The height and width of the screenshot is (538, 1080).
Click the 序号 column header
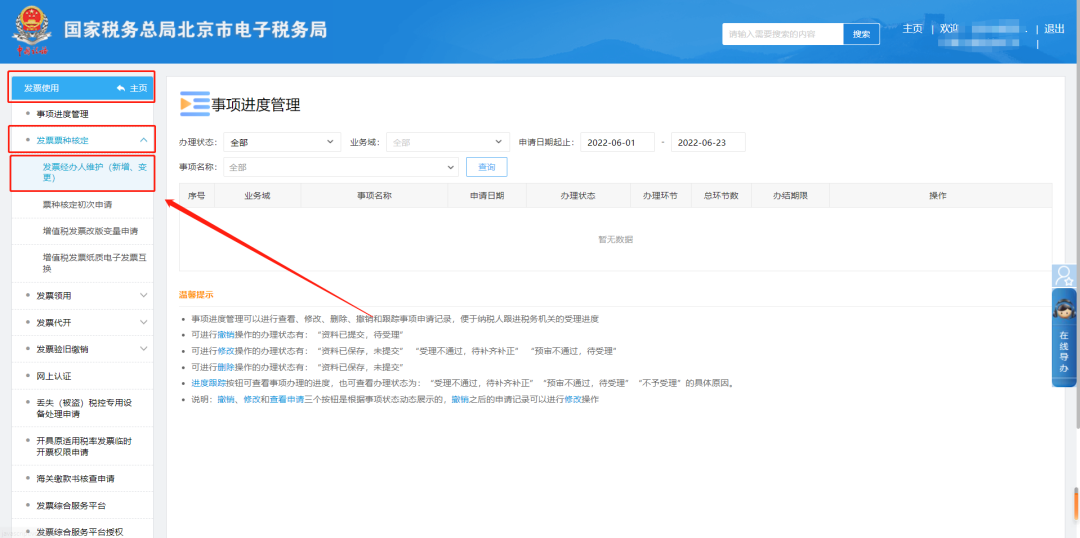coord(197,196)
